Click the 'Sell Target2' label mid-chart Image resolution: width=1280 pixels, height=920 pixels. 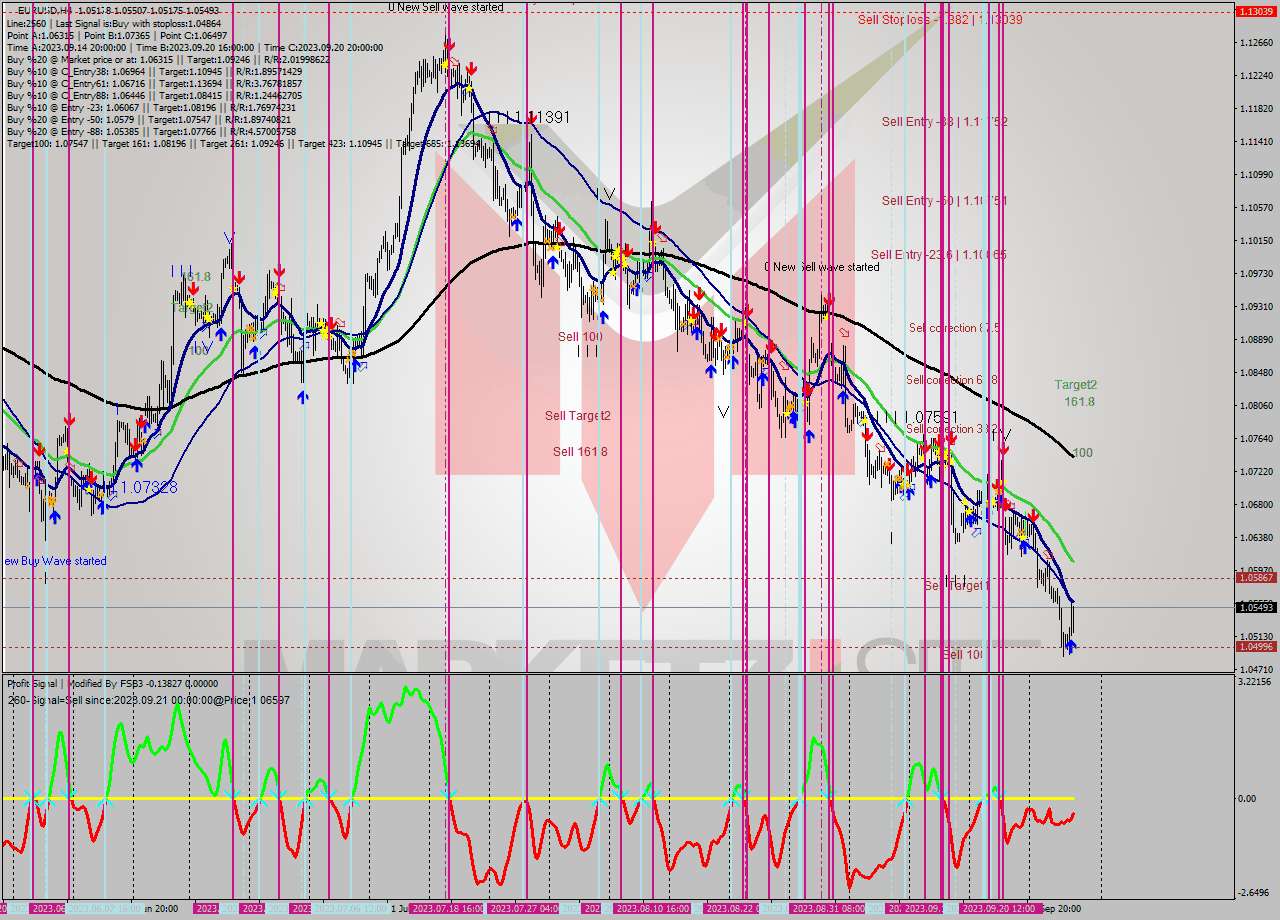click(x=578, y=416)
